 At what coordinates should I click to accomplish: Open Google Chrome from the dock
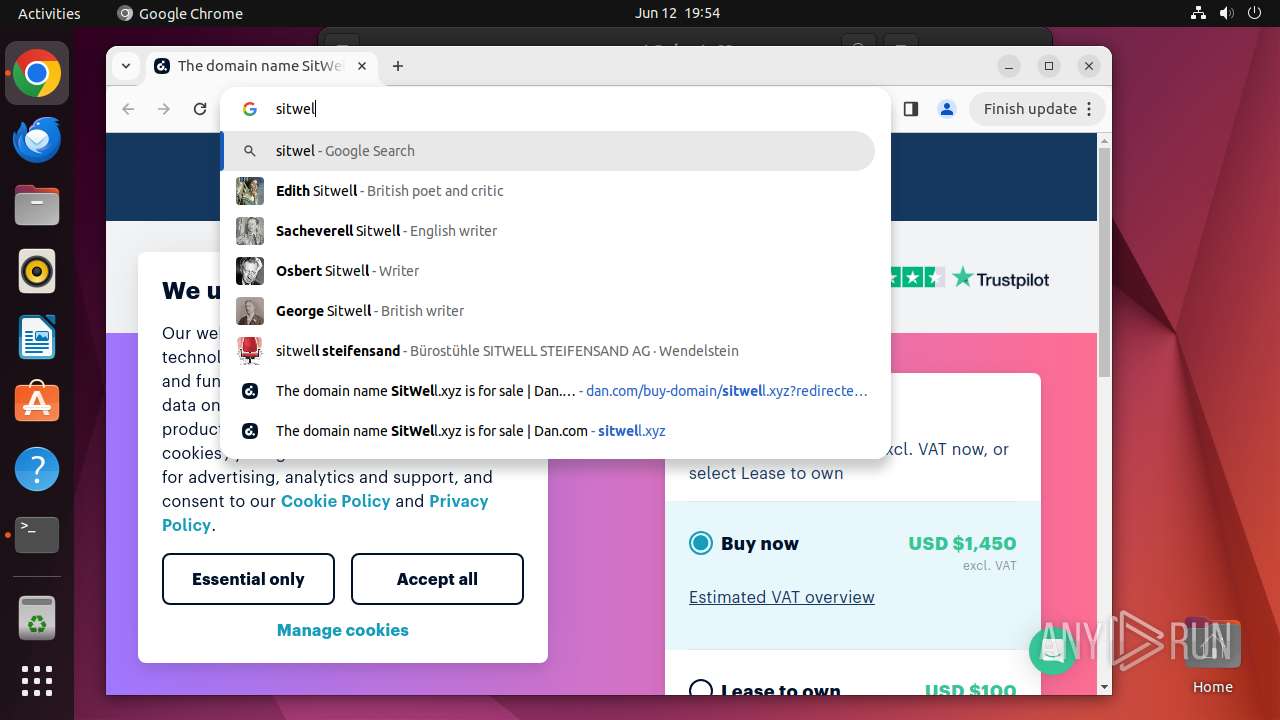[x=37, y=74]
